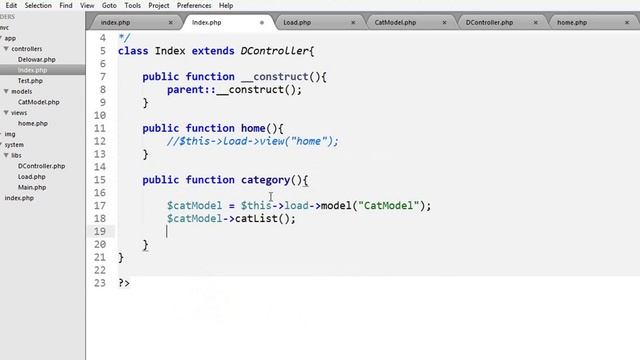Click the class keyword on line 5
Image resolution: width=640 pixels, height=360 pixels.
pyautogui.click(x=133, y=51)
